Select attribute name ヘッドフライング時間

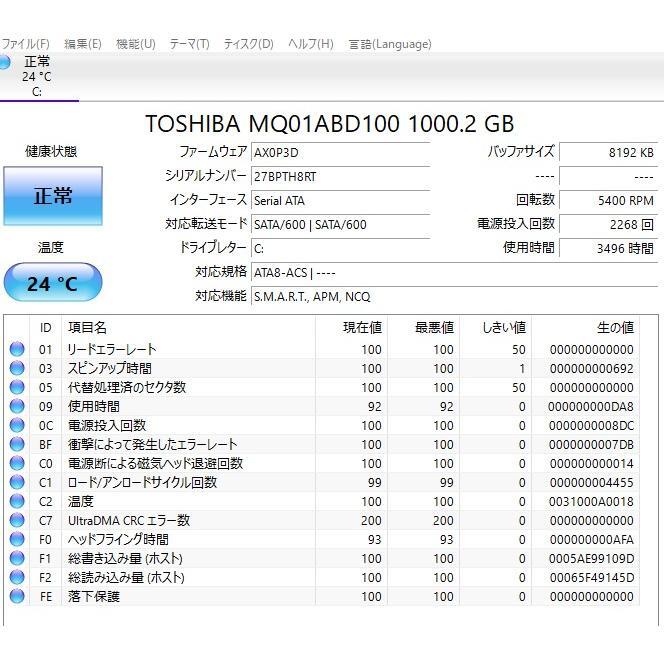[118, 540]
